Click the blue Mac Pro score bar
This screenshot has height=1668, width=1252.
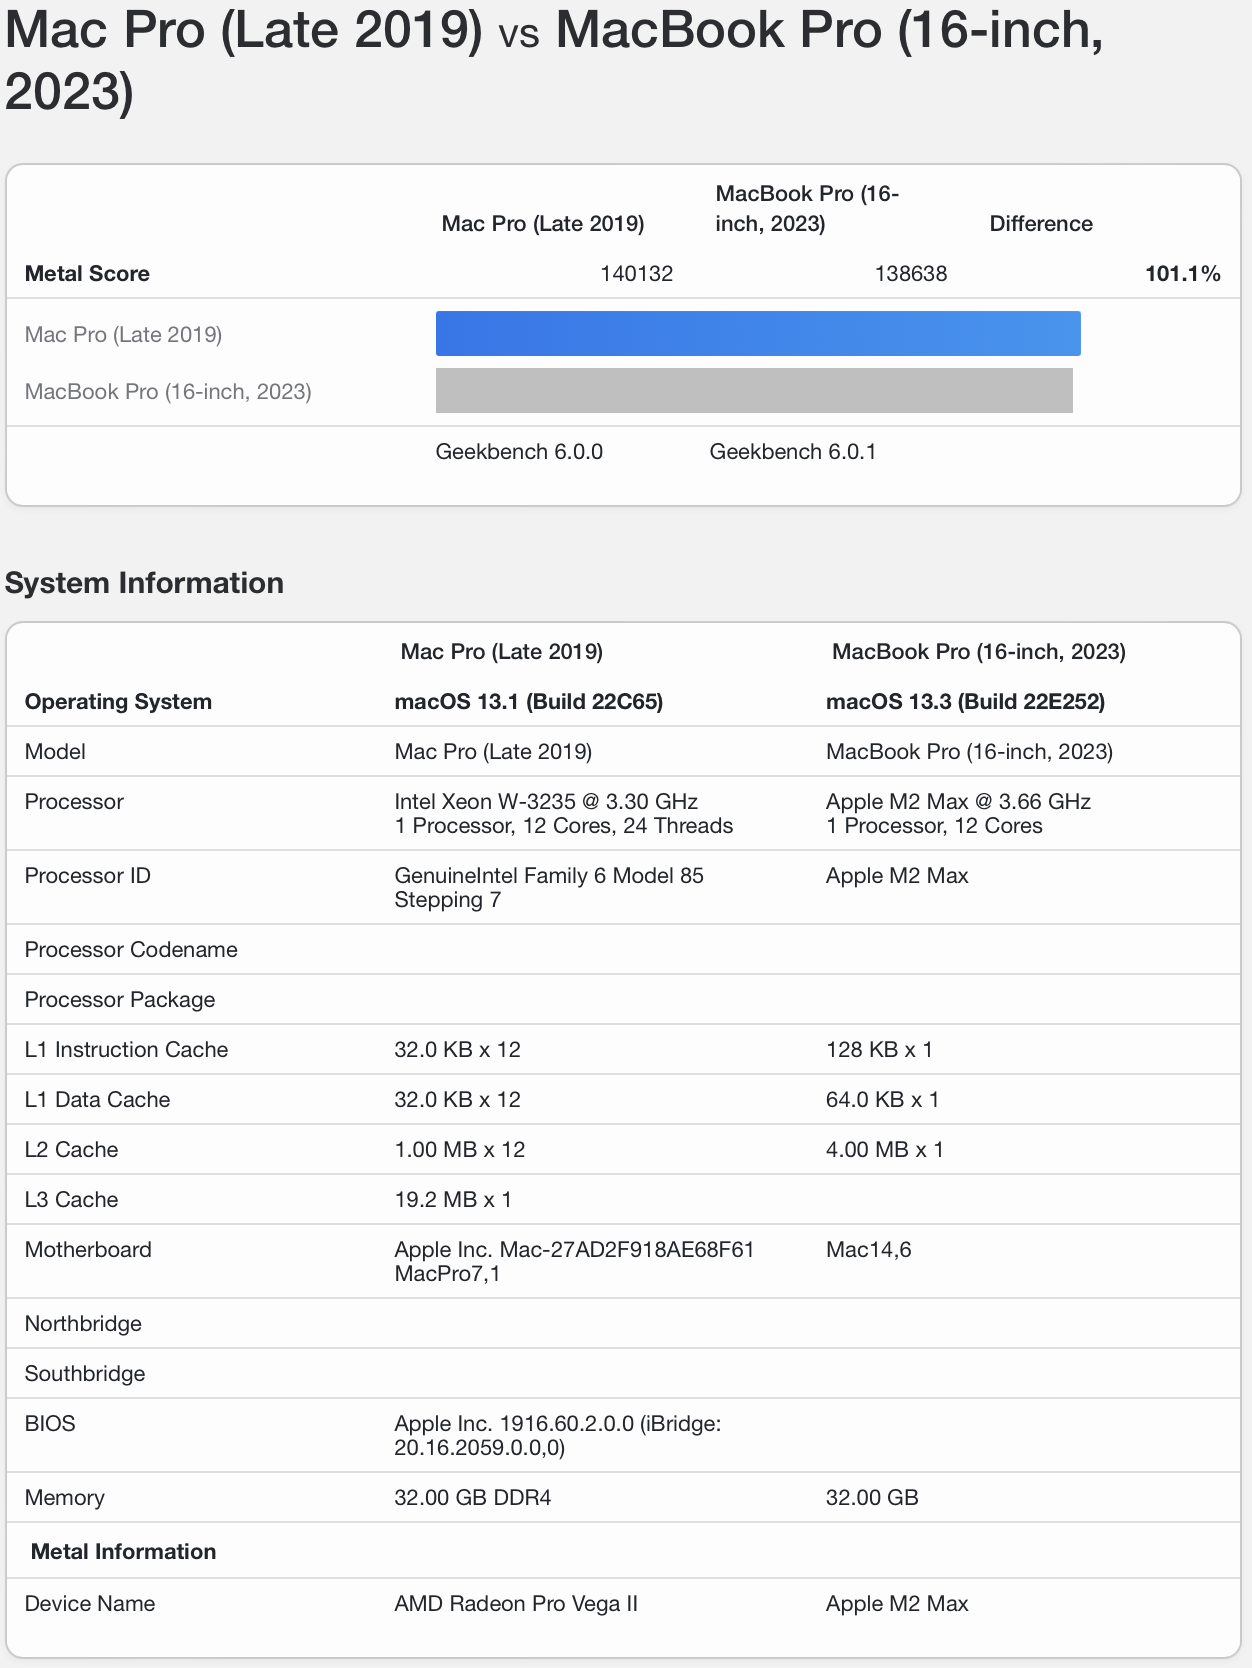coord(758,334)
